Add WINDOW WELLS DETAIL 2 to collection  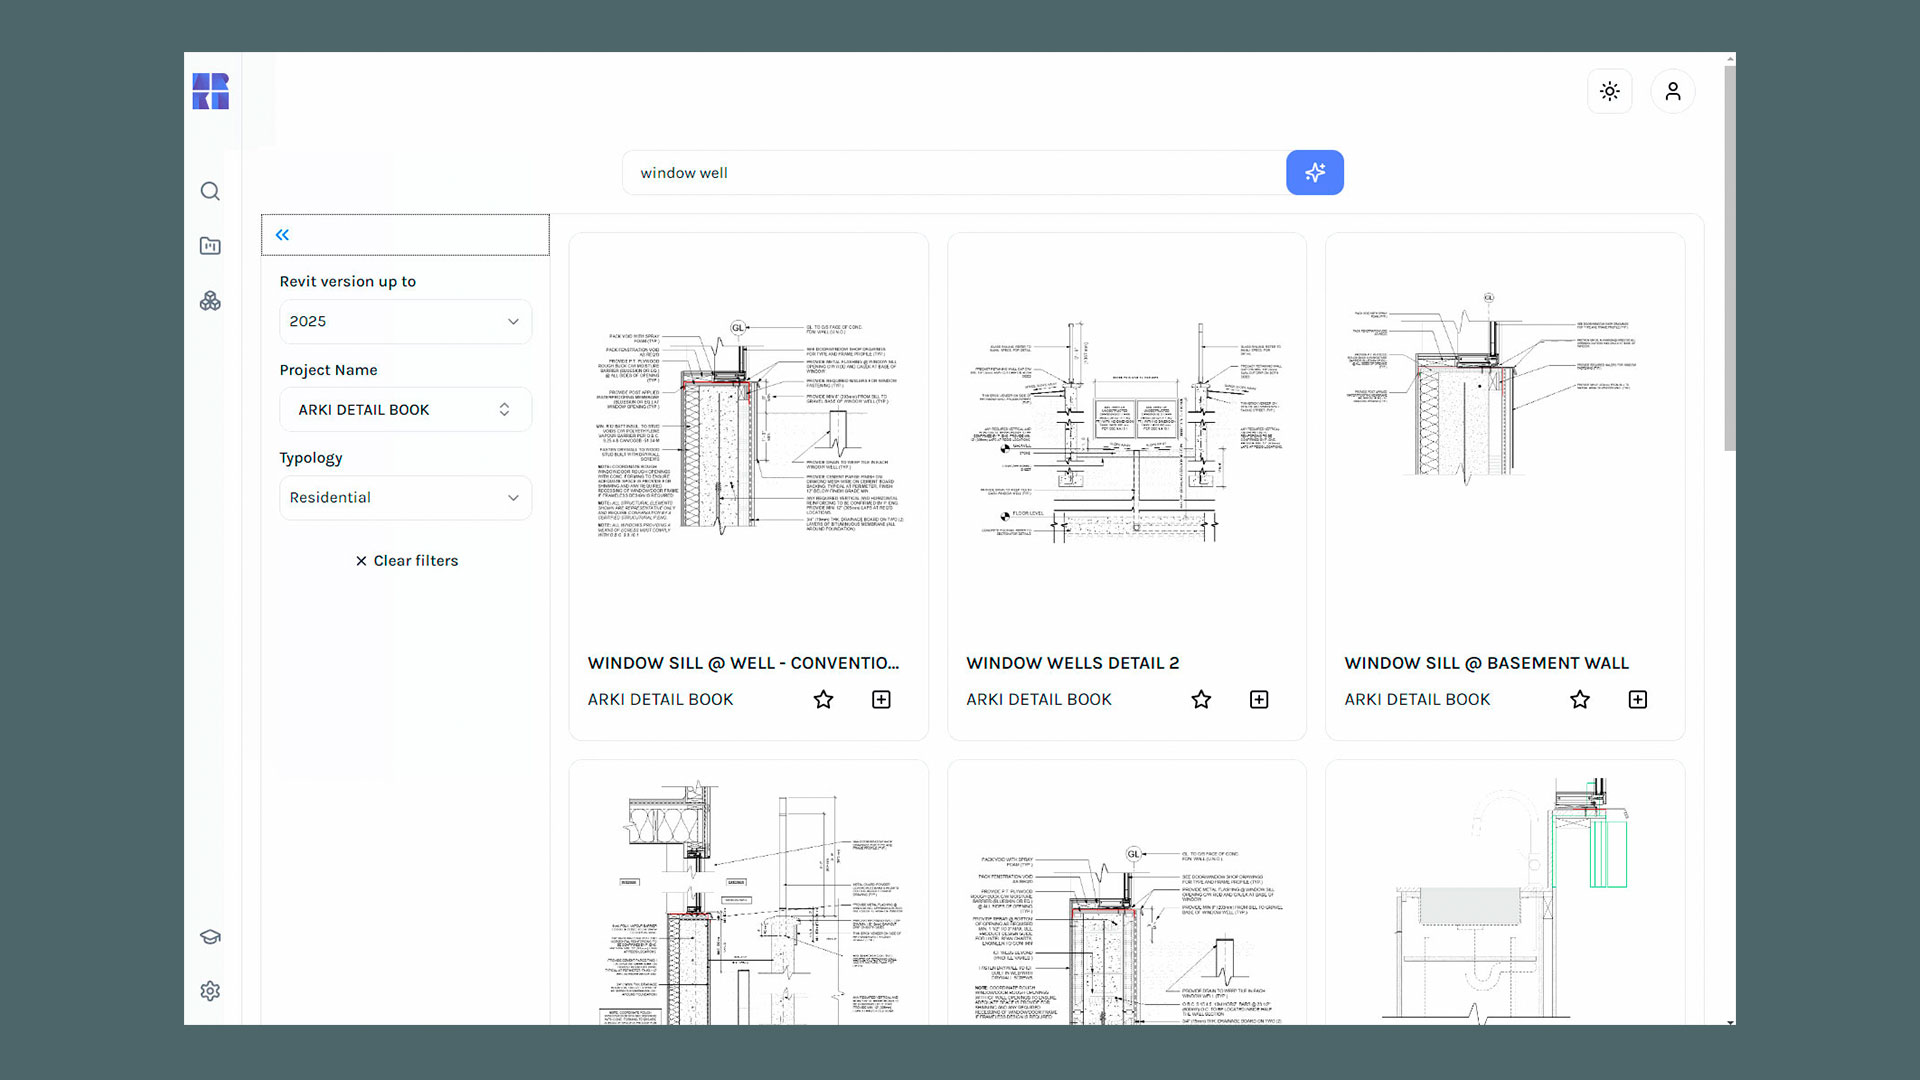pyautogui.click(x=1259, y=700)
